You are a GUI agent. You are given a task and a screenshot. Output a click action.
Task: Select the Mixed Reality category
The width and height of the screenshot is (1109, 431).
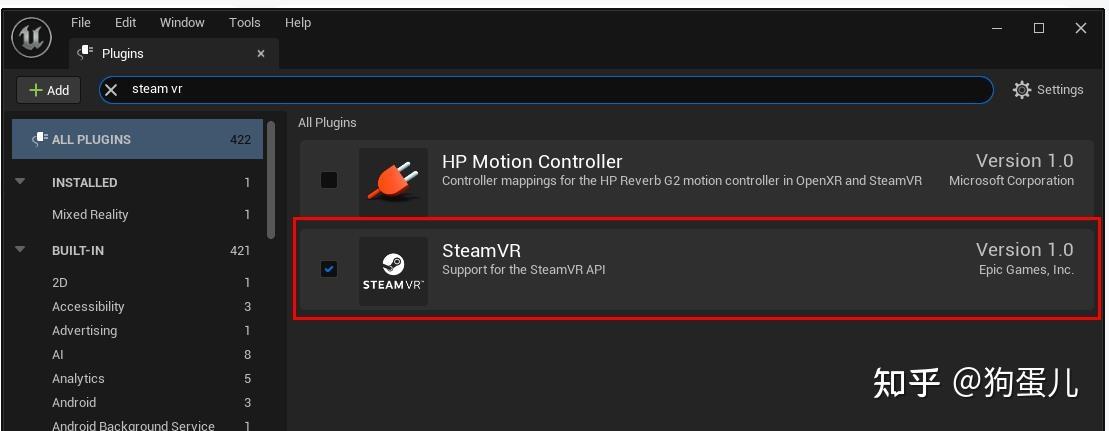(x=90, y=214)
